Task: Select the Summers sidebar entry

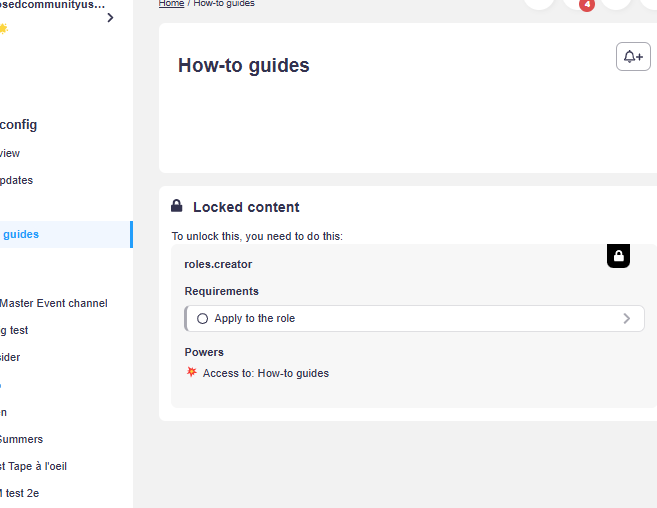Action: click(x=22, y=439)
